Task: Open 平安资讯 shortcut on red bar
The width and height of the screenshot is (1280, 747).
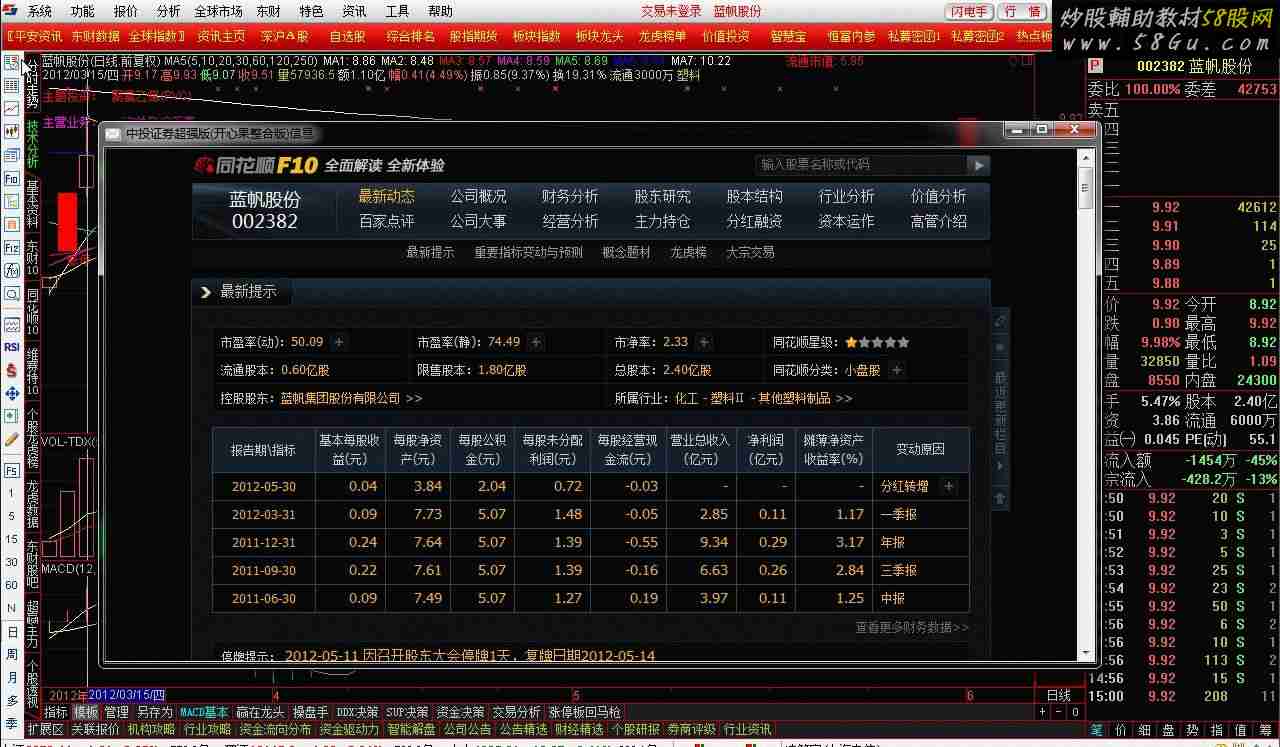Action: click(33, 36)
